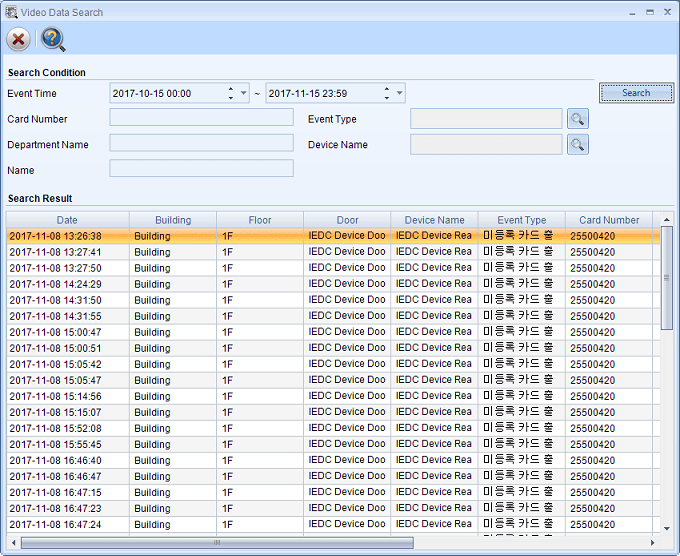Select row dated 2017-11-08 15:00:51
This screenshot has width=680, height=556.
333,348
